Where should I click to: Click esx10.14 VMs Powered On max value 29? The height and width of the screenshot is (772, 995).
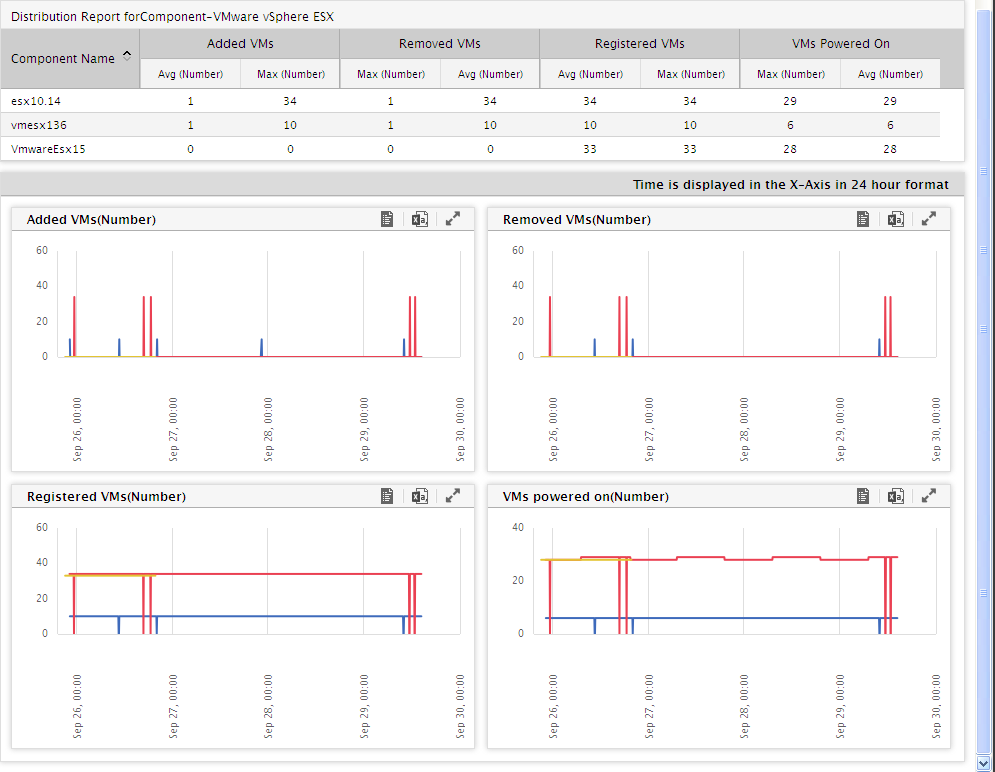point(790,101)
